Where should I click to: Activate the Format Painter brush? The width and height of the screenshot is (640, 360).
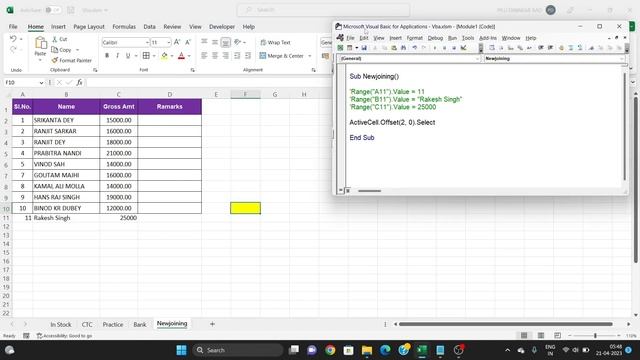55,60
